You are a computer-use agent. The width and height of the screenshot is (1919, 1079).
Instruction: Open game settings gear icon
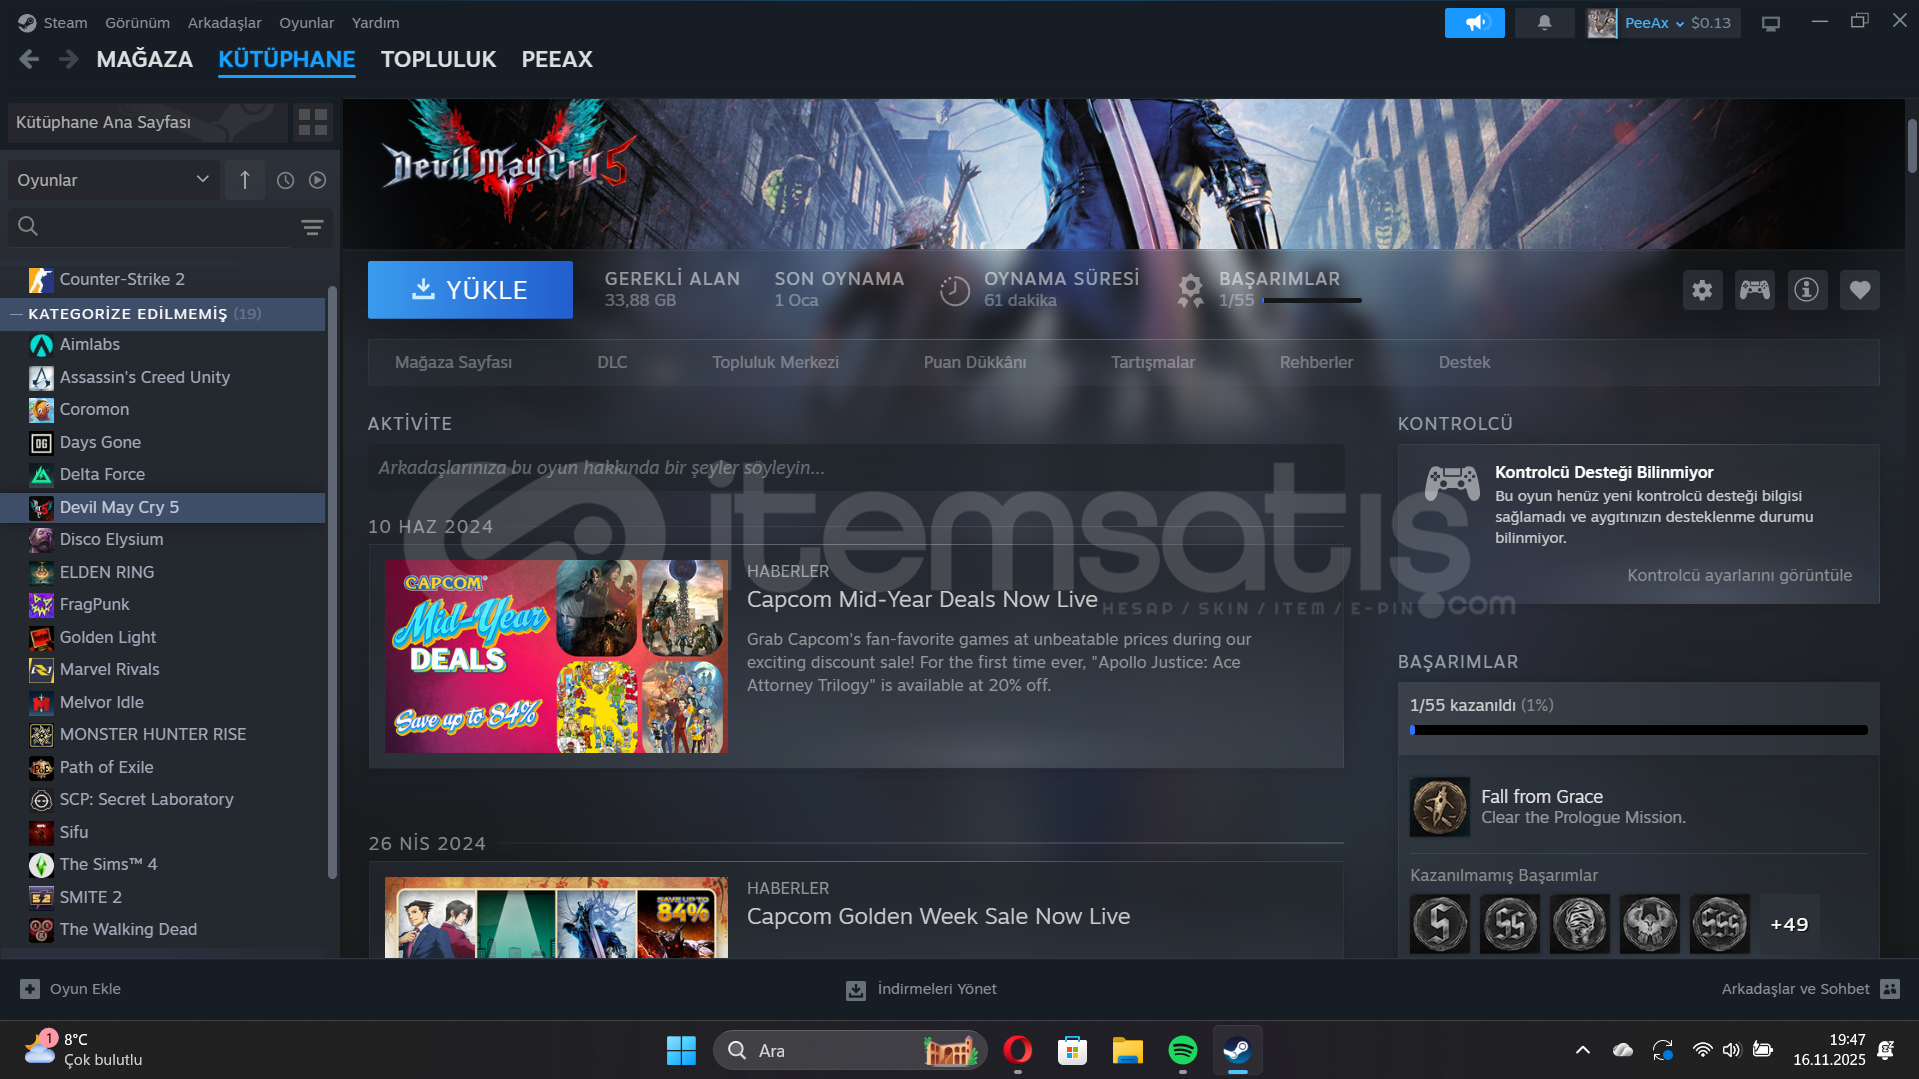(1702, 290)
